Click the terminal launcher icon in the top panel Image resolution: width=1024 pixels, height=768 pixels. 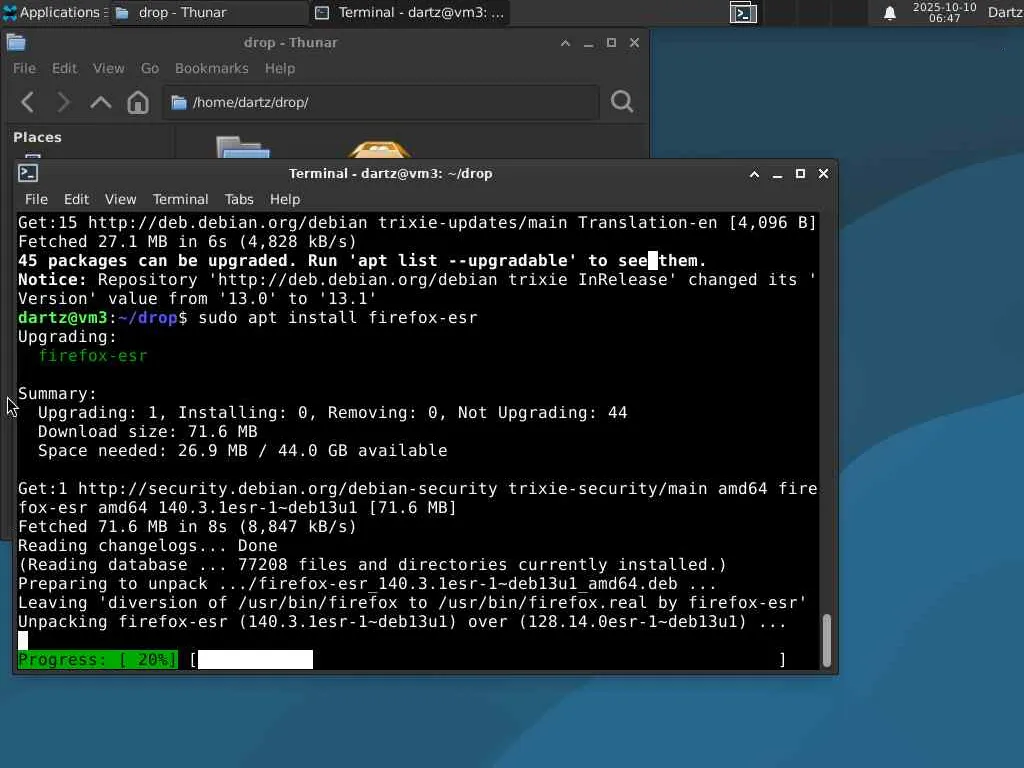[743, 12]
